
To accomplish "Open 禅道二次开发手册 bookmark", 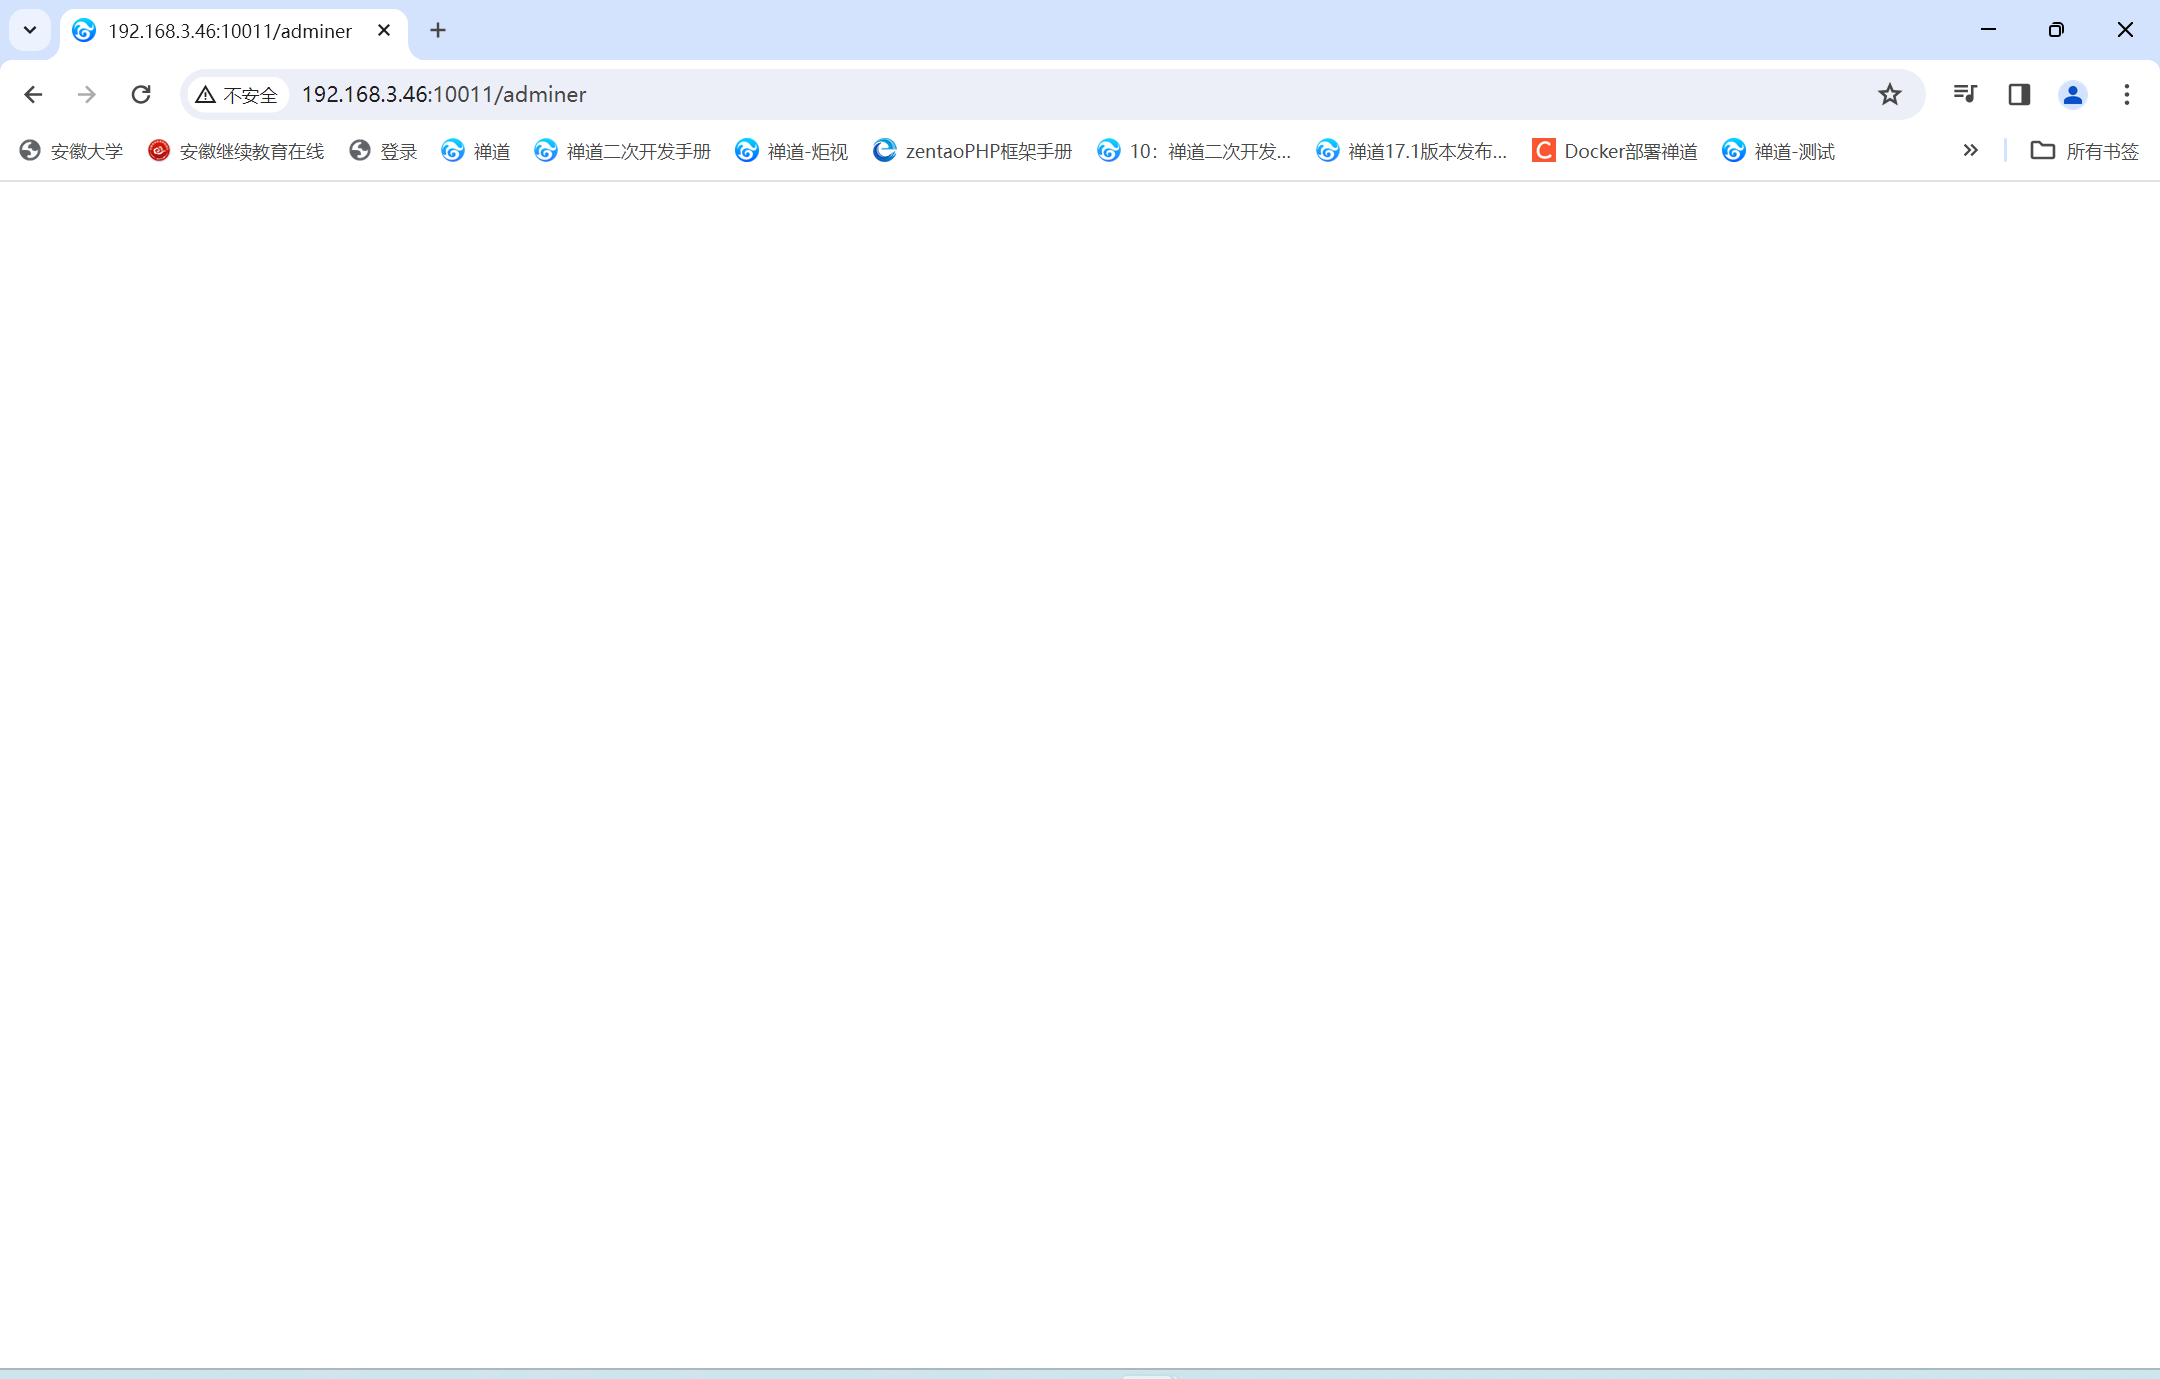I will (622, 151).
